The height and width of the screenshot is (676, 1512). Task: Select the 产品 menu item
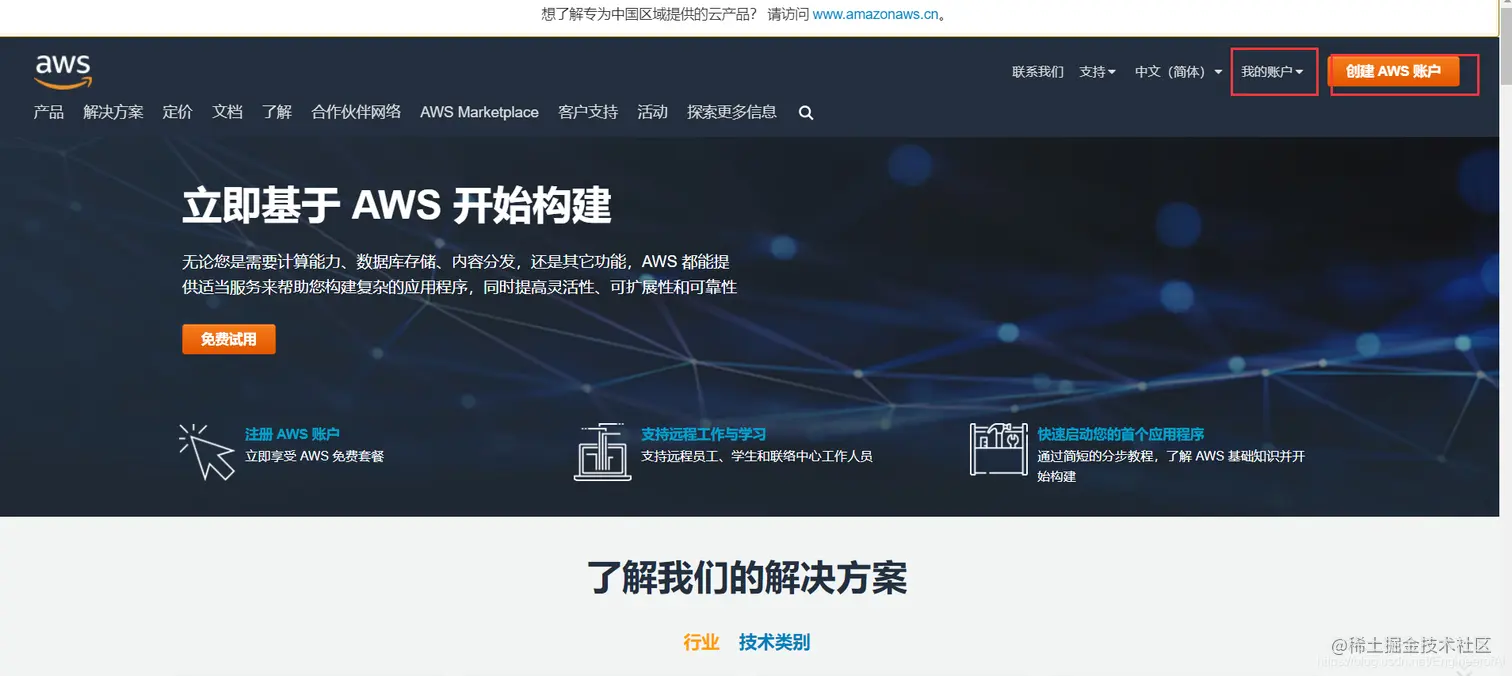(x=49, y=112)
